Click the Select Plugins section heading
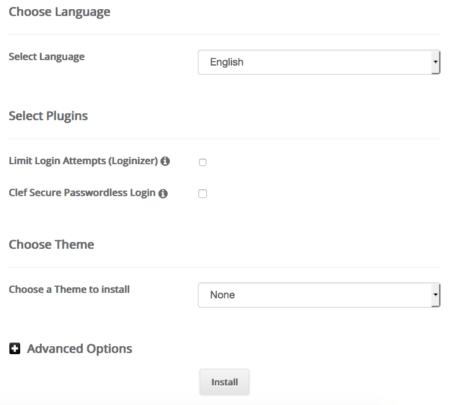 point(48,116)
